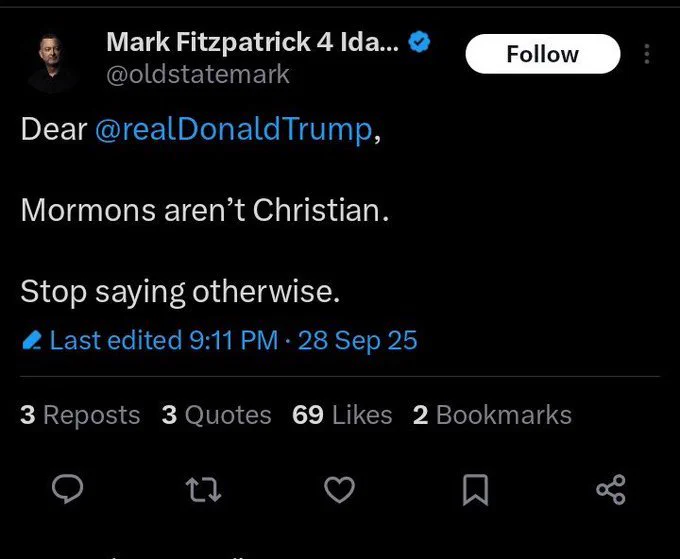Image resolution: width=680 pixels, height=559 pixels.
Task: View the Last edited 9:11 PM history
Action: coord(163,340)
